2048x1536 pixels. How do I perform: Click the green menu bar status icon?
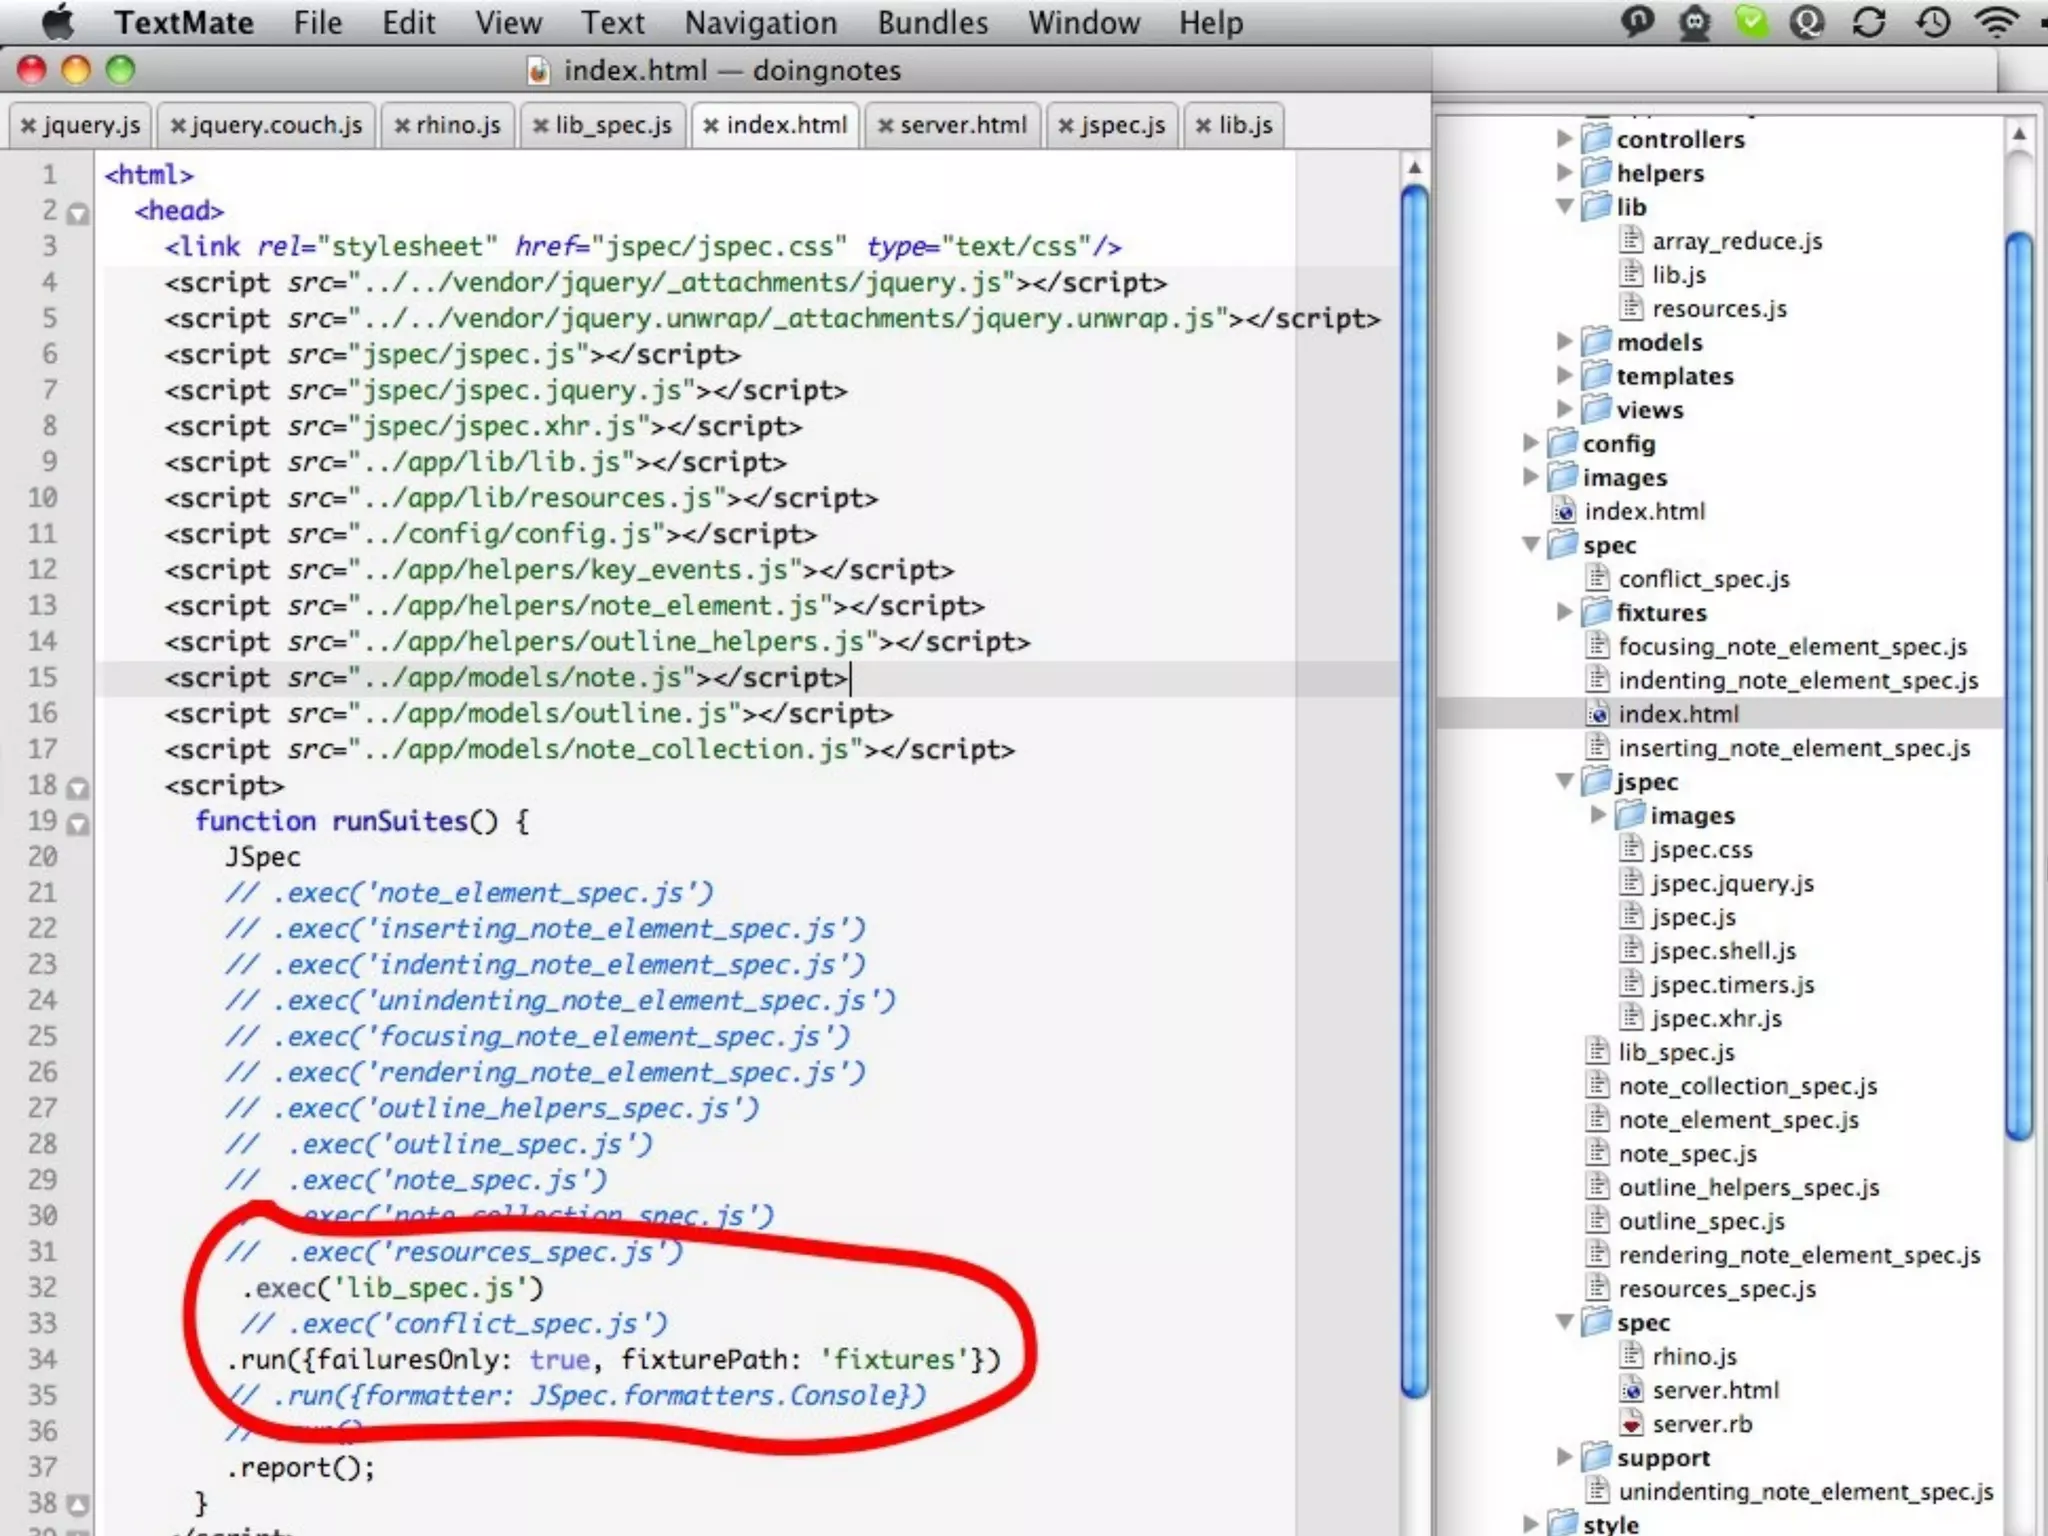(1751, 22)
